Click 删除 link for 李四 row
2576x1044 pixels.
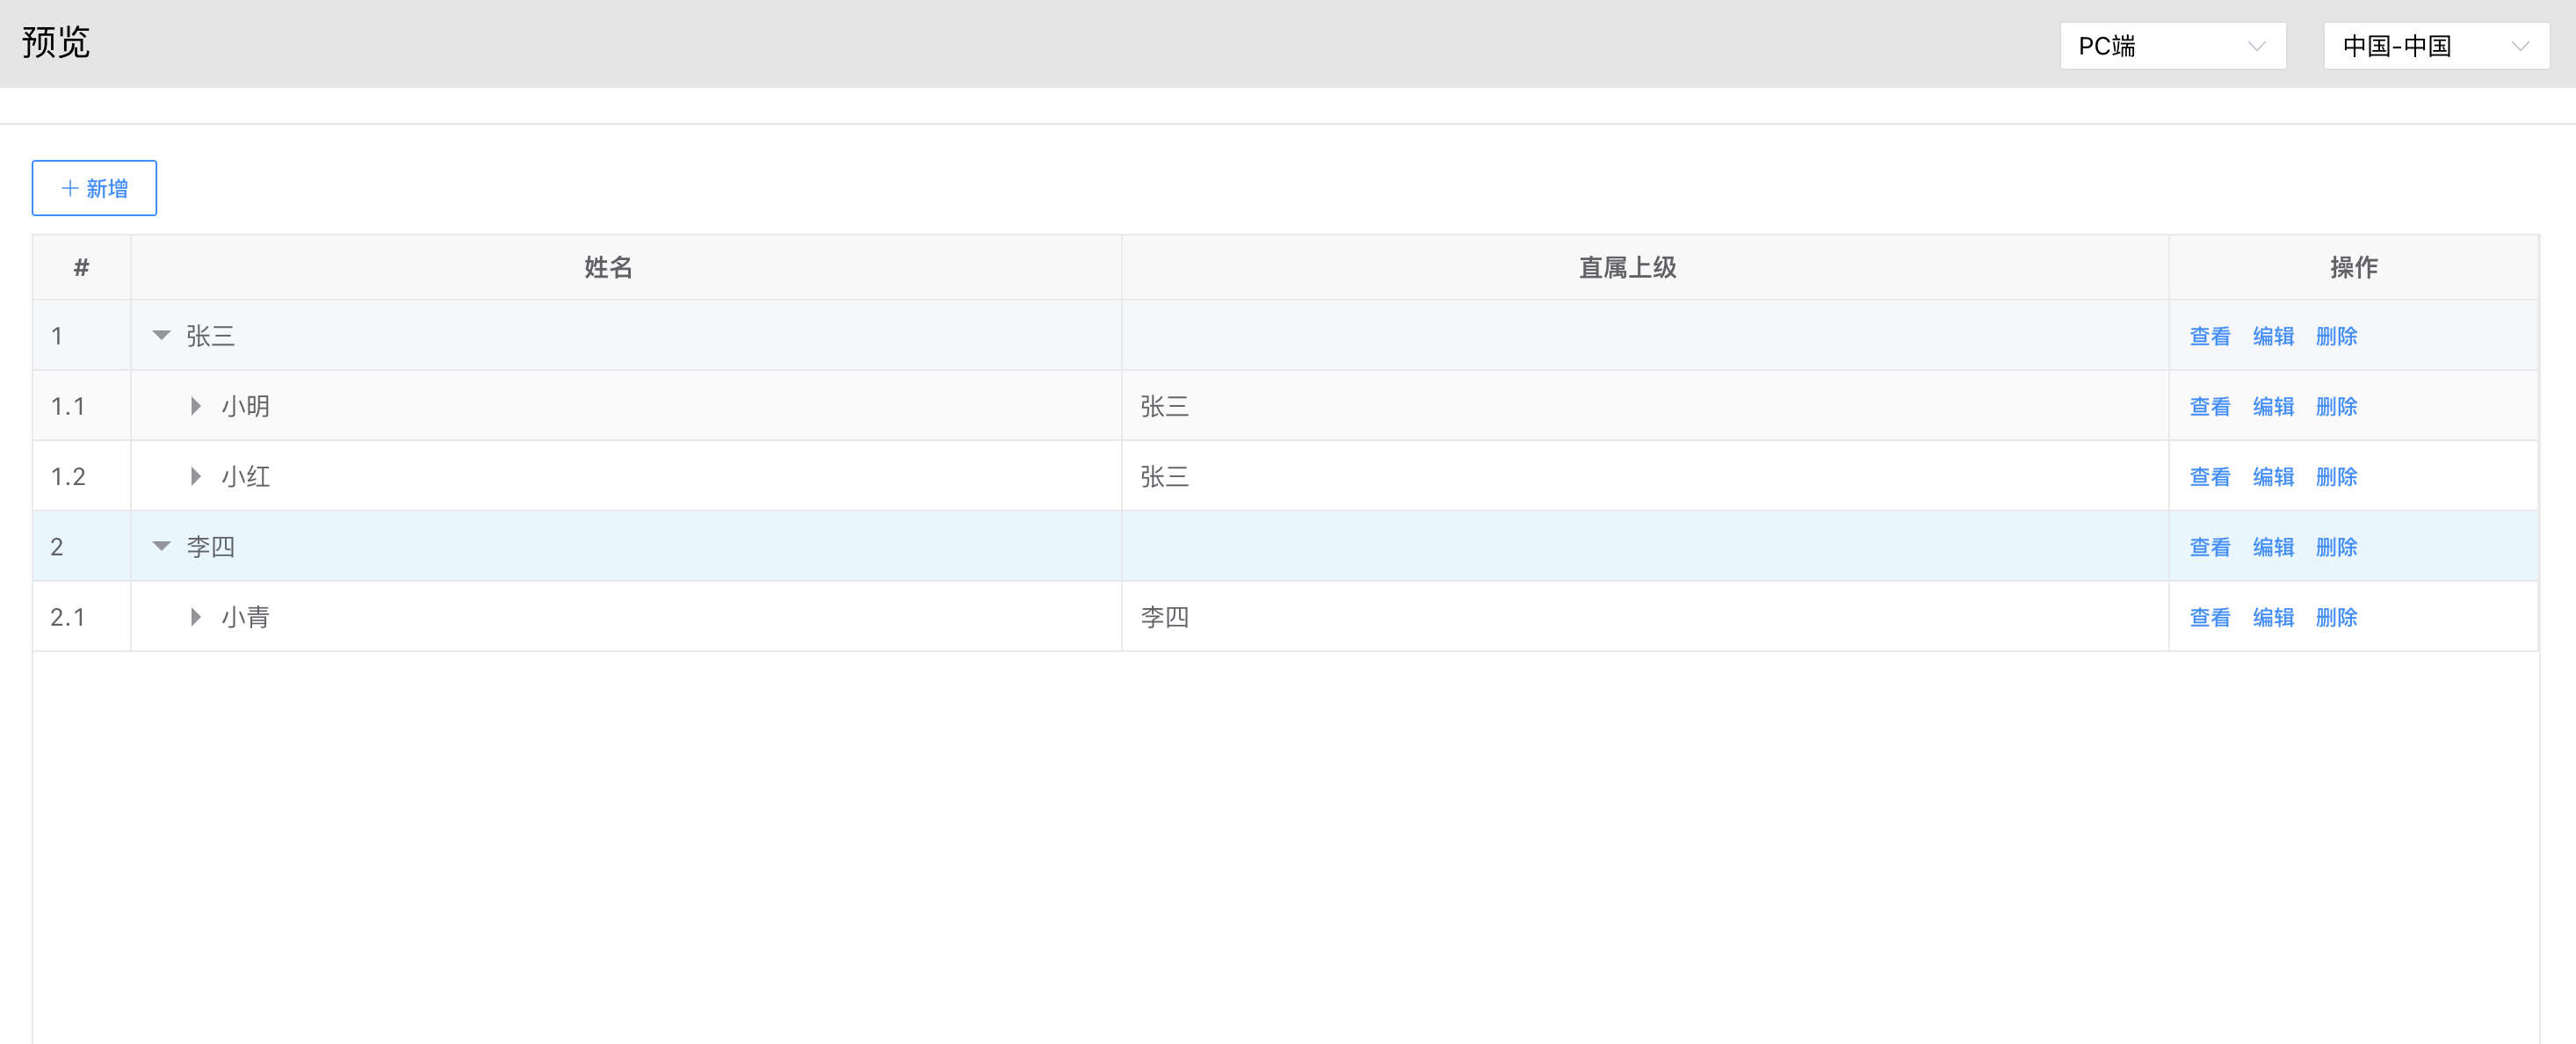tap(2336, 547)
